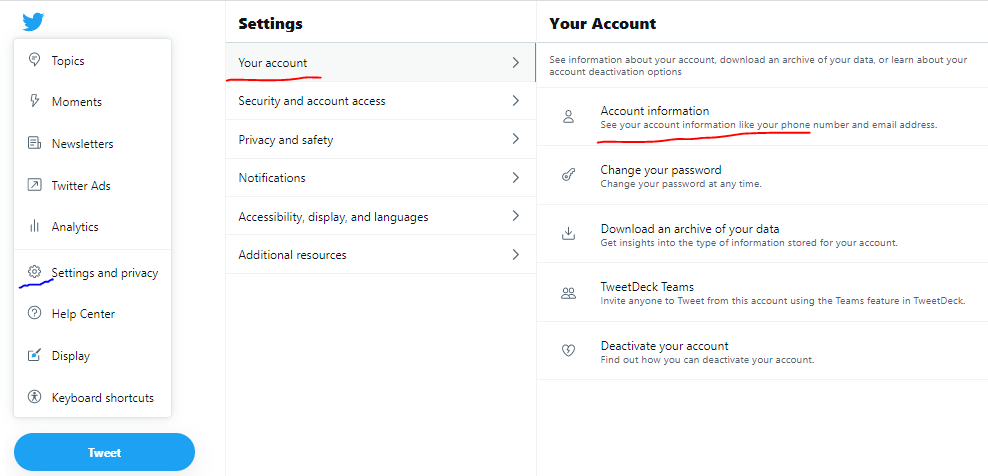Click the Display pencil icon

coord(34,355)
